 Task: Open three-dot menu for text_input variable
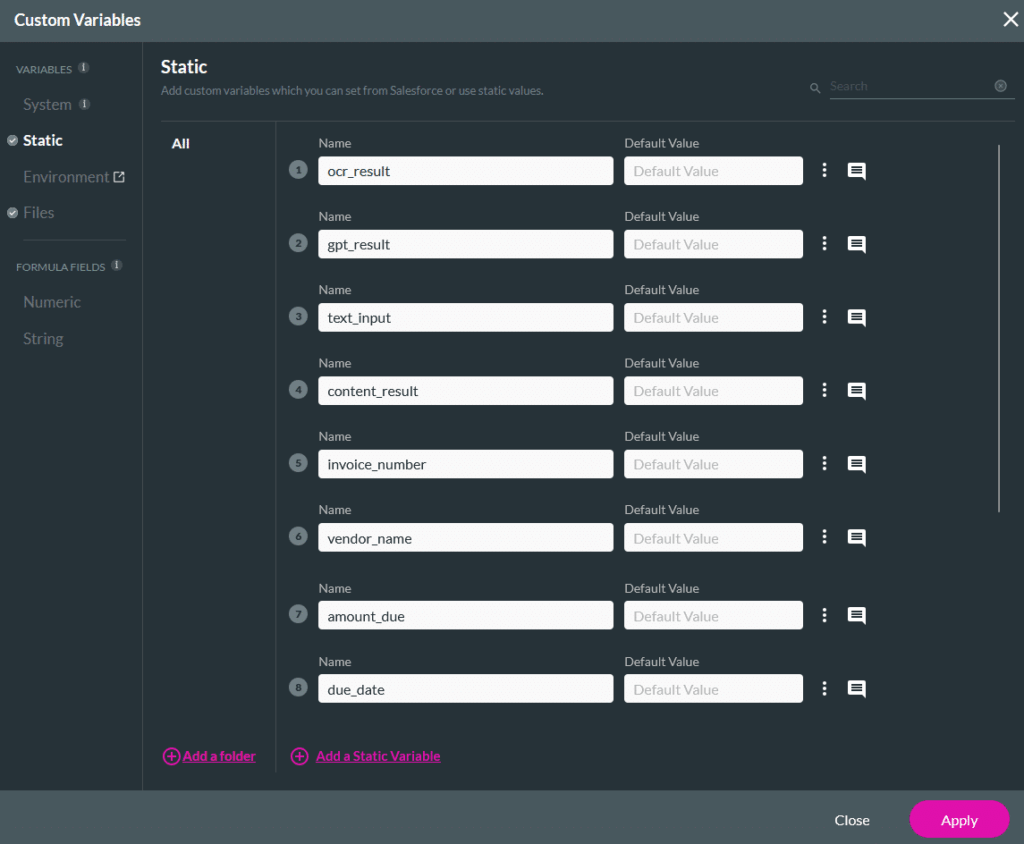click(x=824, y=317)
